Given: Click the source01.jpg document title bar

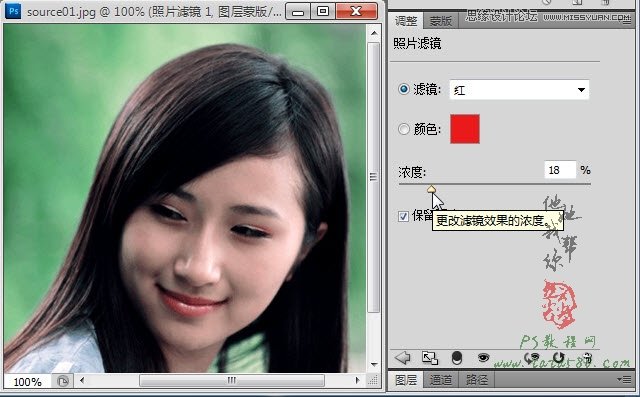Looking at the screenshot, I should tap(154, 11).
